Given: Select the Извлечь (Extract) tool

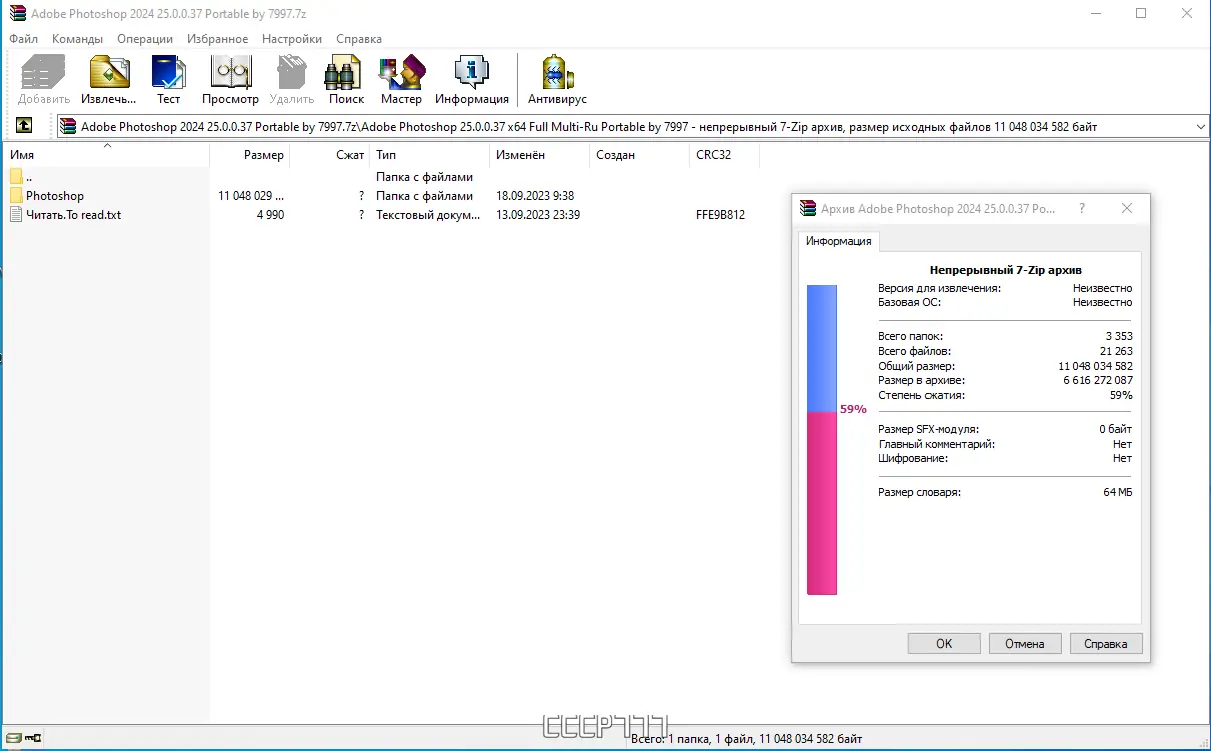Looking at the screenshot, I should pos(107,75).
